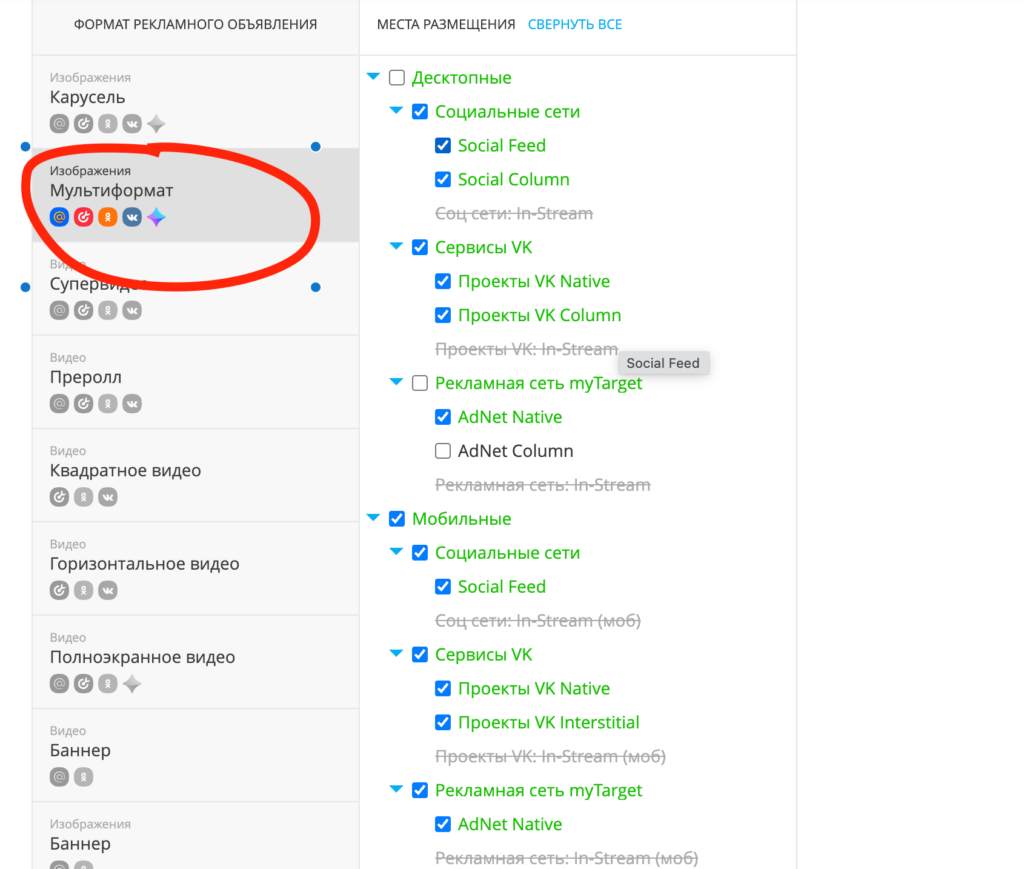Click the Места размещения header text
The width and height of the screenshot is (1024, 869).
[446, 24]
